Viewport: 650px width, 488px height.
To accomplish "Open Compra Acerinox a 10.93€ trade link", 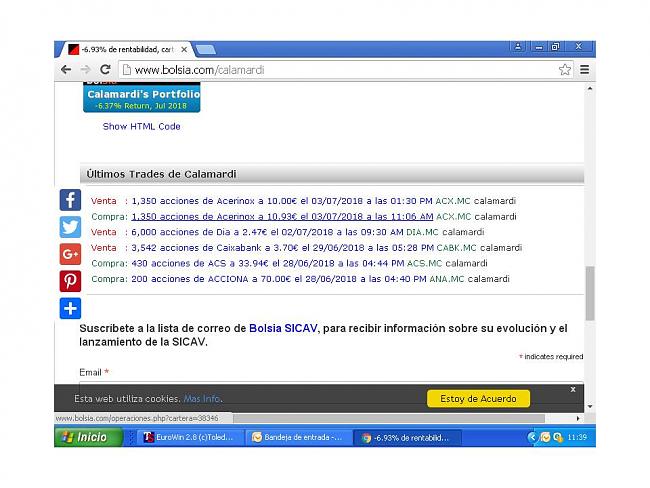I will point(282,217).
